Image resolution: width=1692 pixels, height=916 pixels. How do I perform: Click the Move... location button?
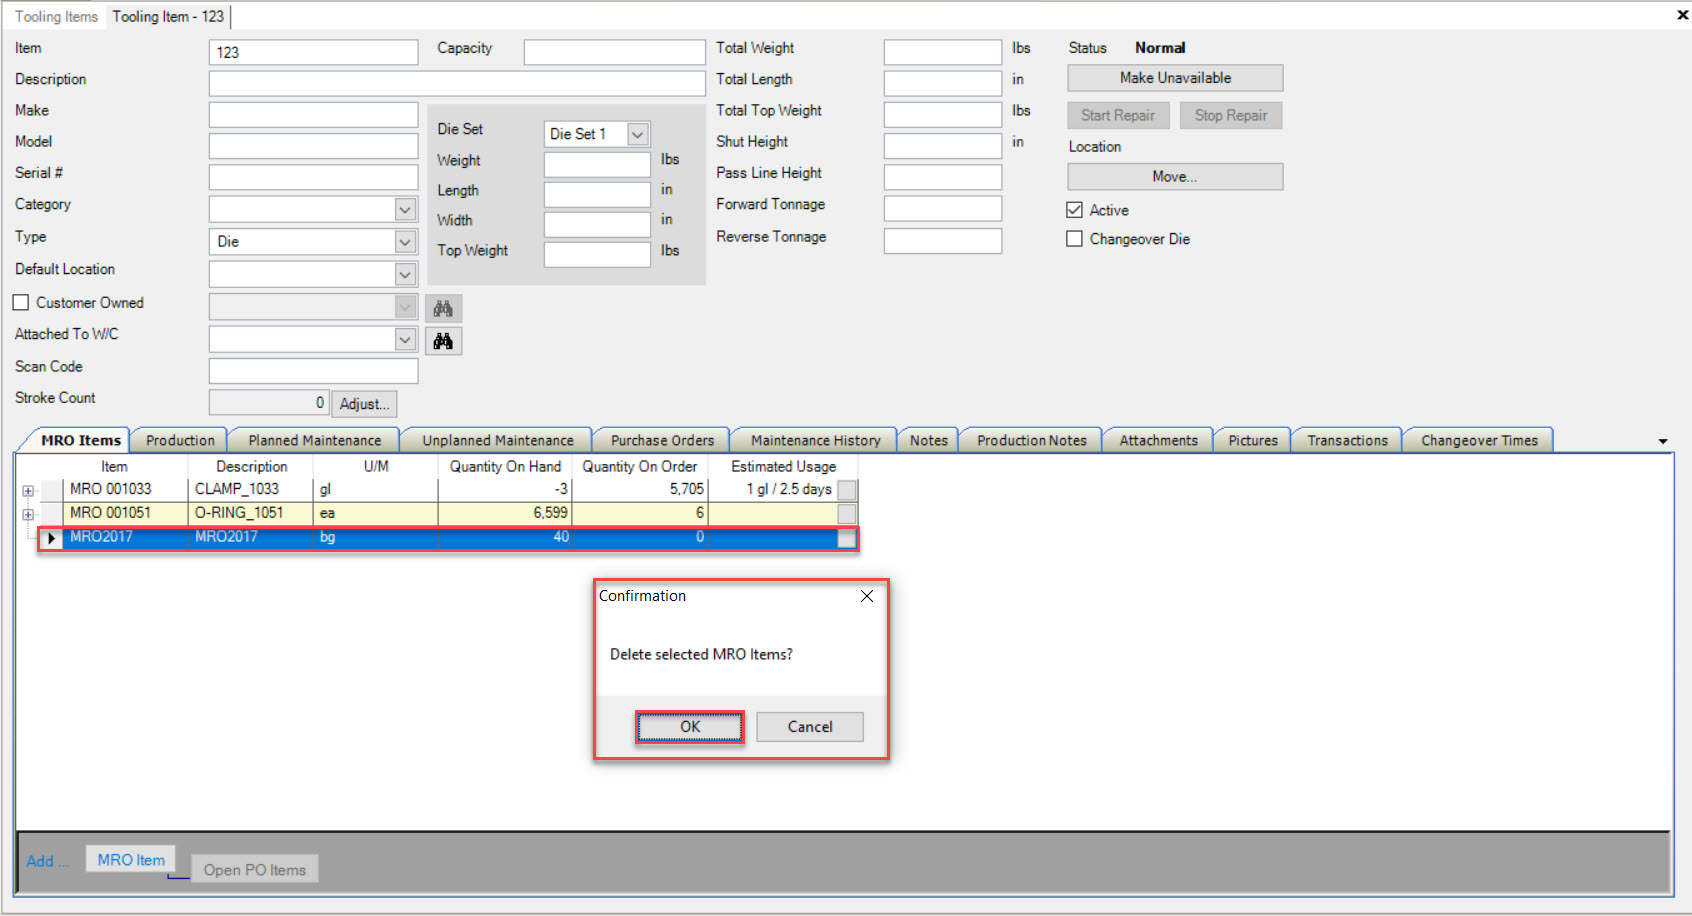point(1175,177)
